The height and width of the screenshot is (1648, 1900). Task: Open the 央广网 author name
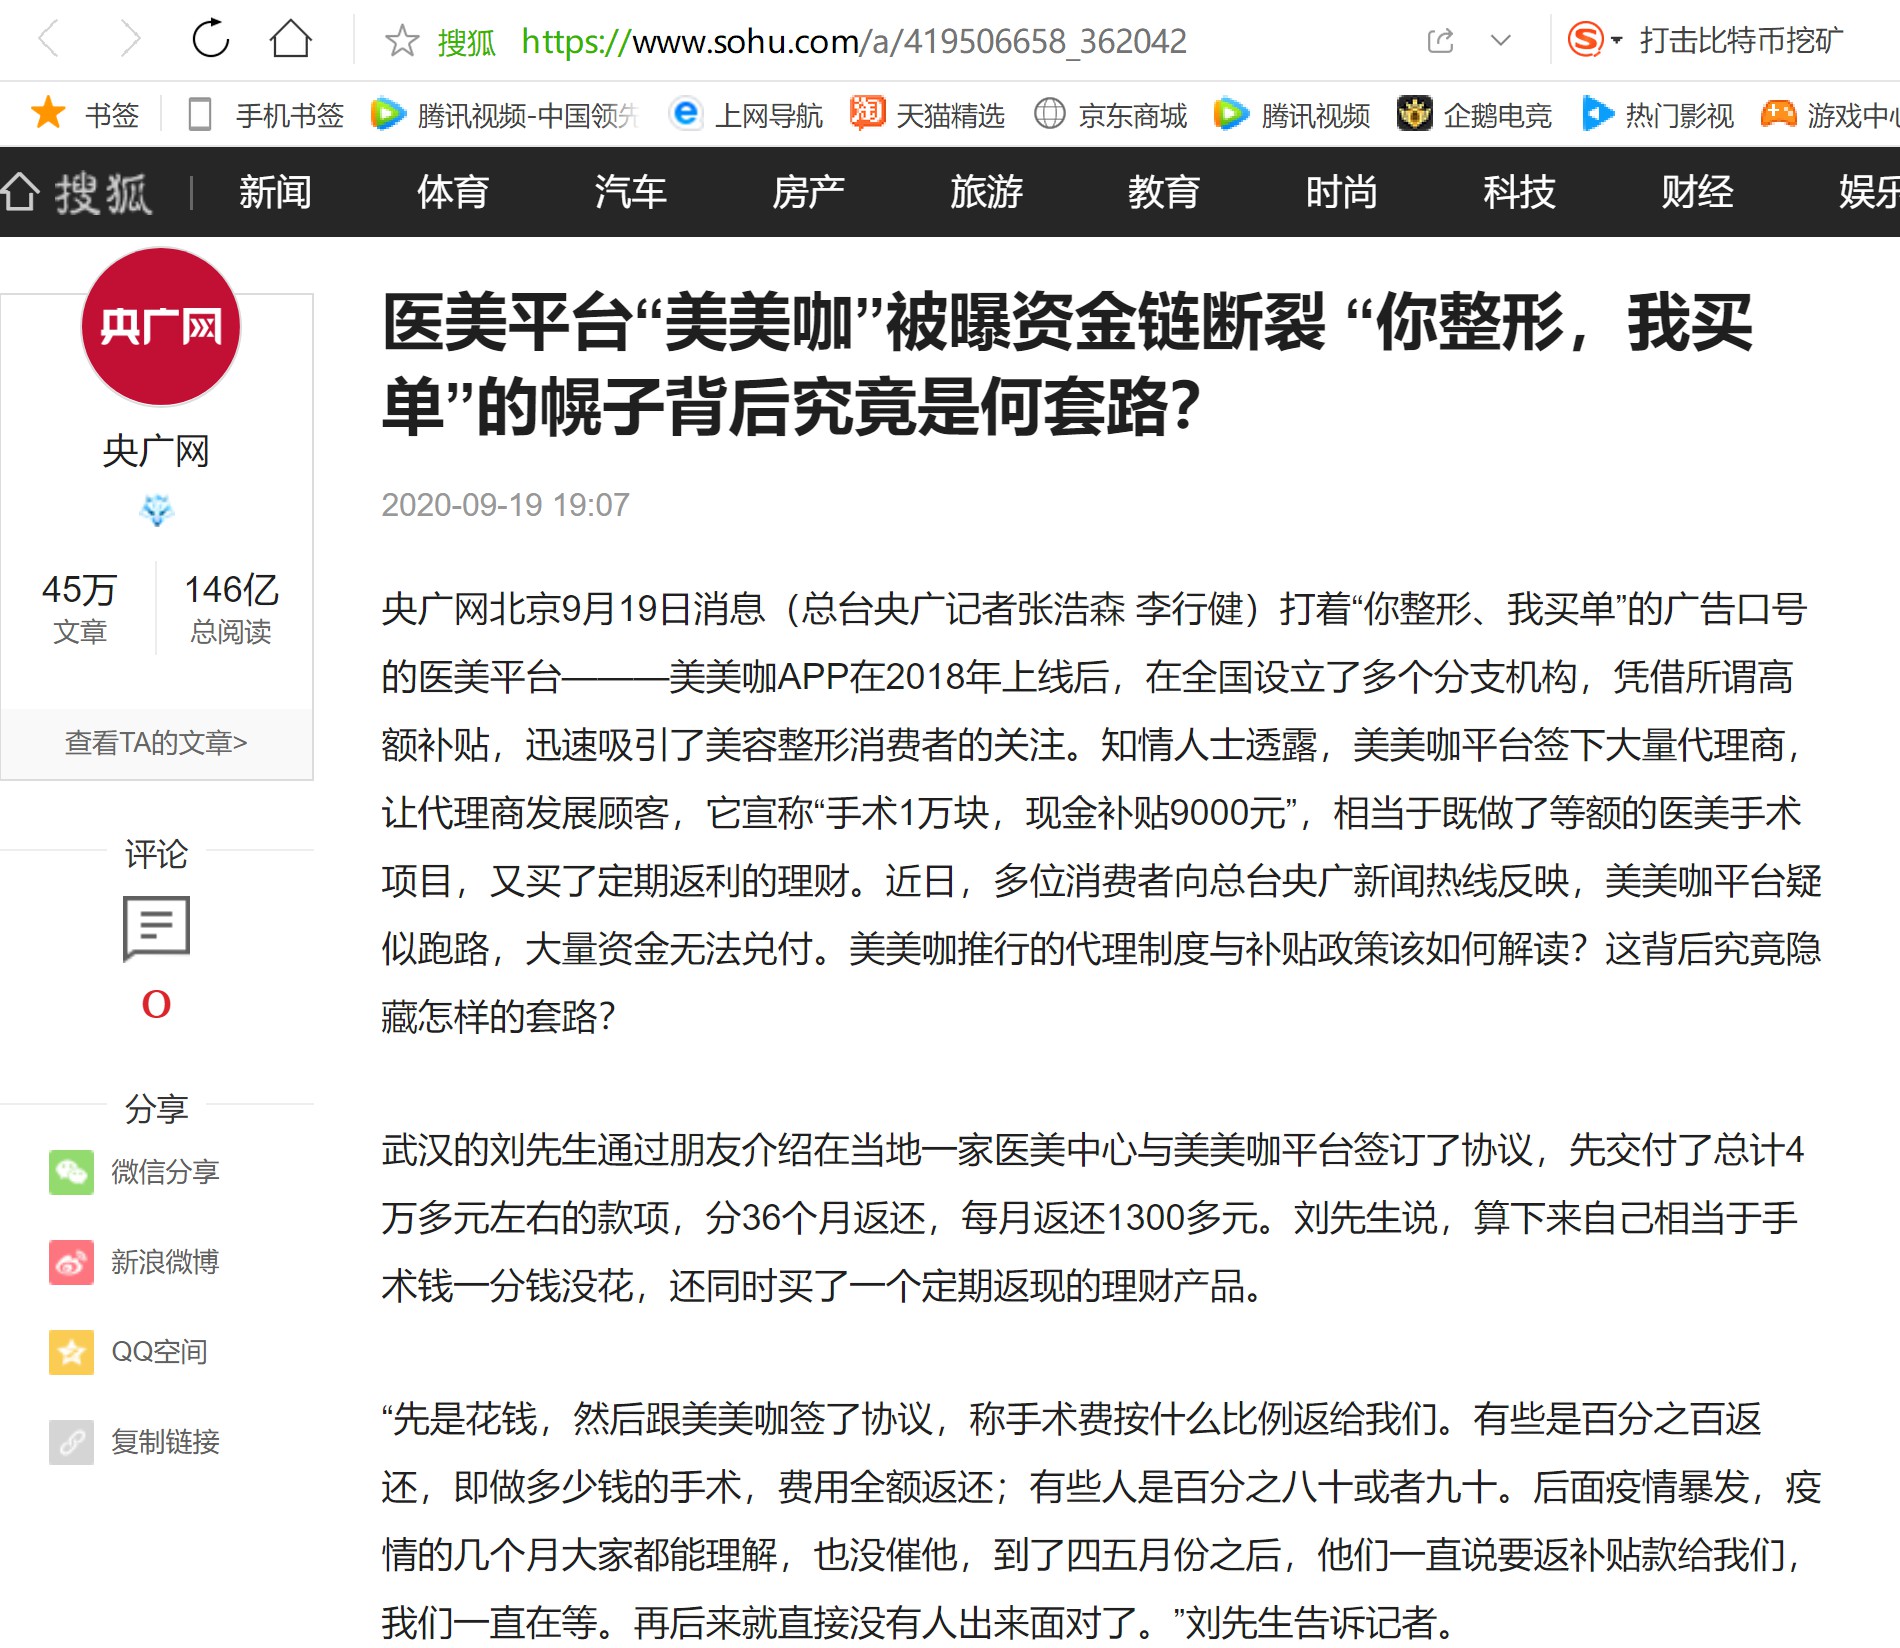click(x=156, y=452)
